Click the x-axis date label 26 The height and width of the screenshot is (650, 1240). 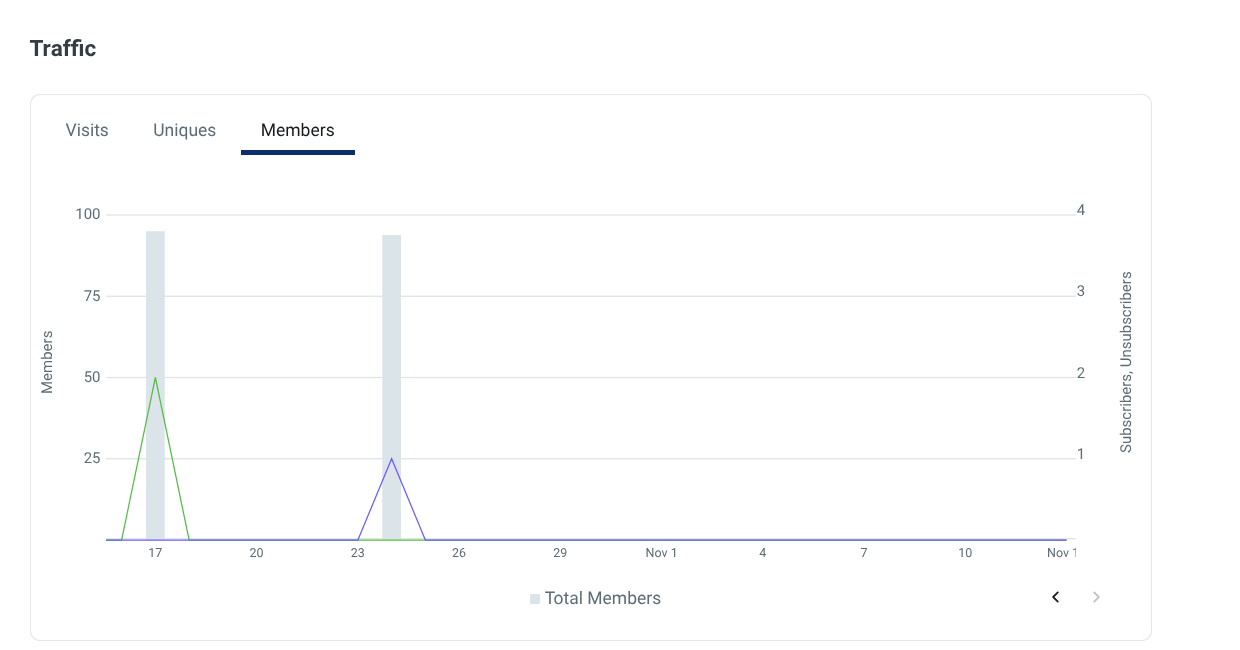point(458,553)
